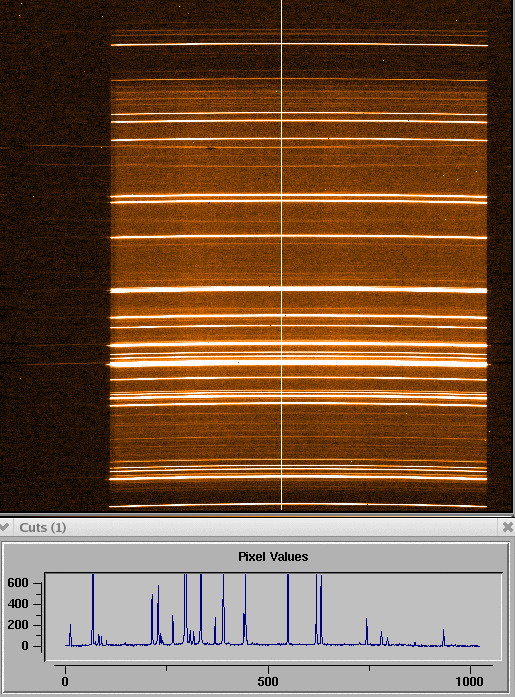Screen dimensions: 515x697
Task: Close the Cuts panel with X
Action: click(507, 527)
